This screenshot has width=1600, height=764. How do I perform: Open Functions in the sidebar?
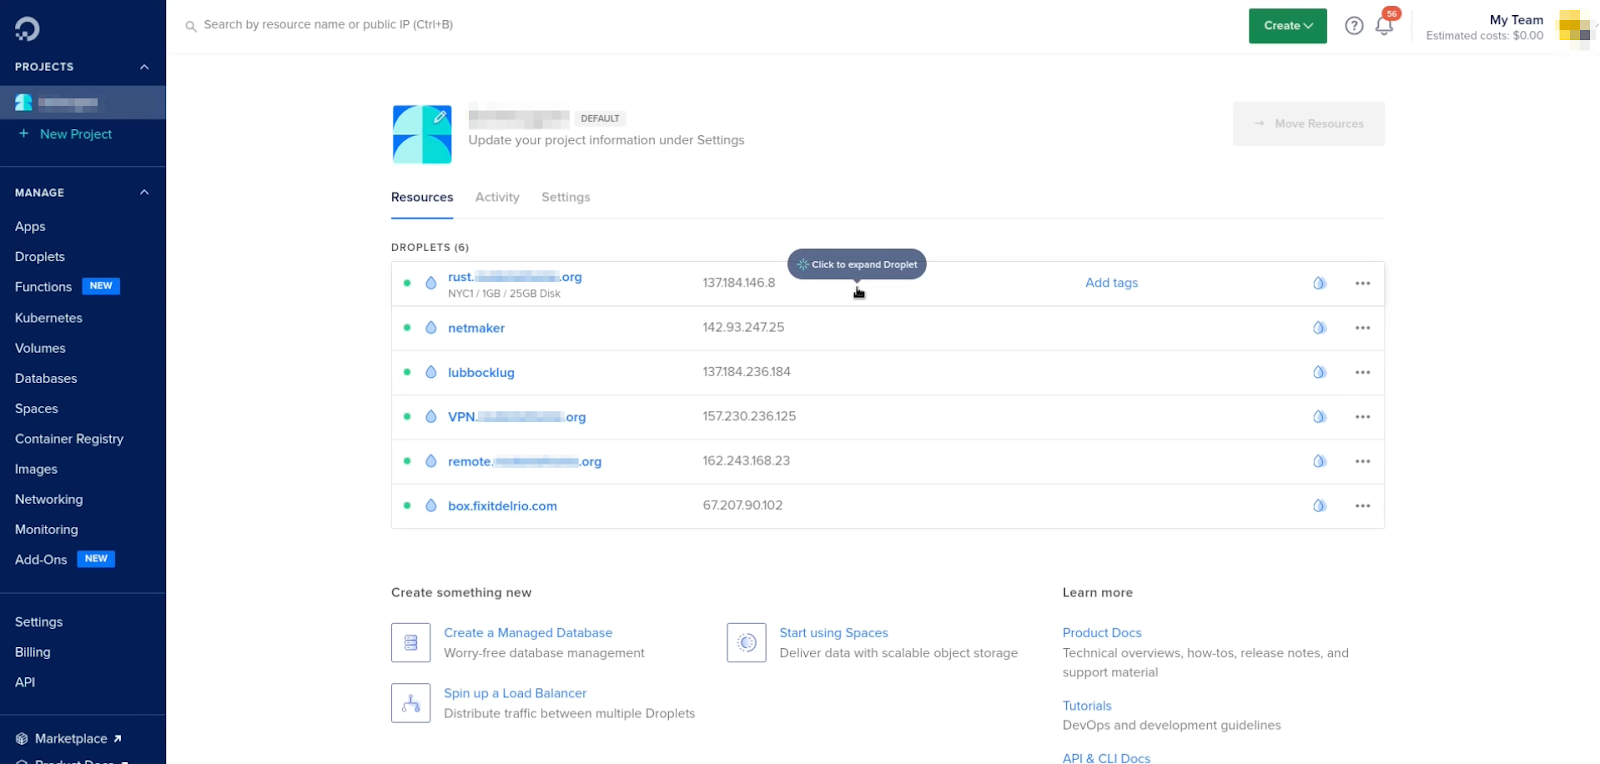pos(43,287)
